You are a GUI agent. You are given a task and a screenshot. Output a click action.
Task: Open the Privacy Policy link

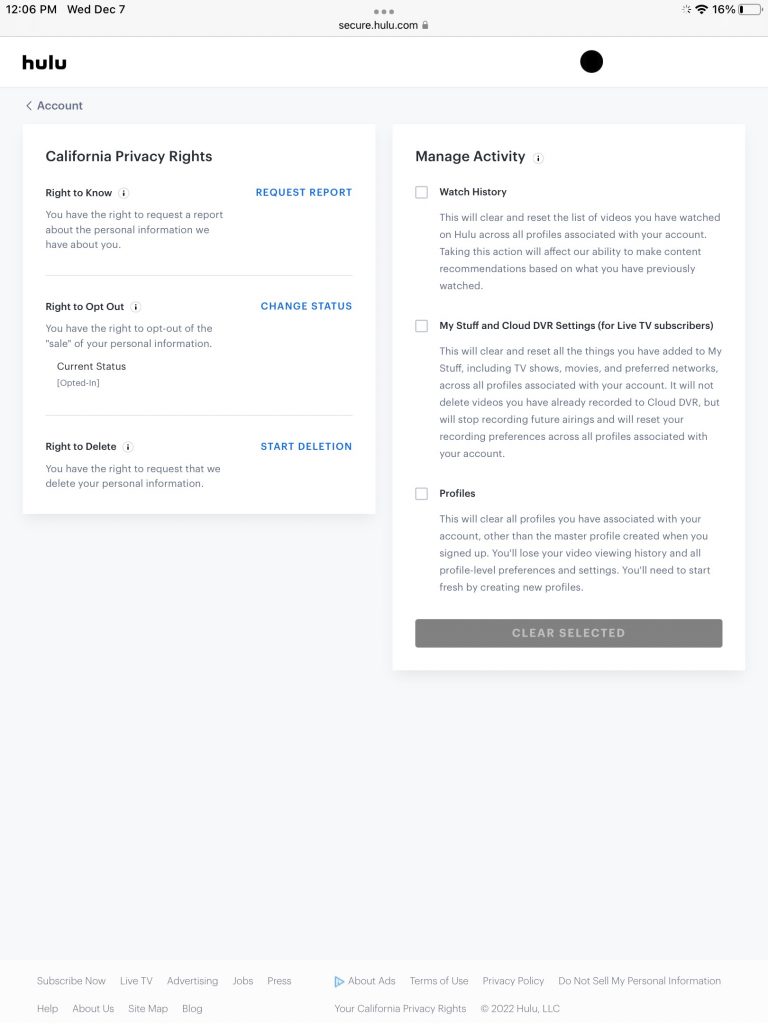tap(513, 981)
